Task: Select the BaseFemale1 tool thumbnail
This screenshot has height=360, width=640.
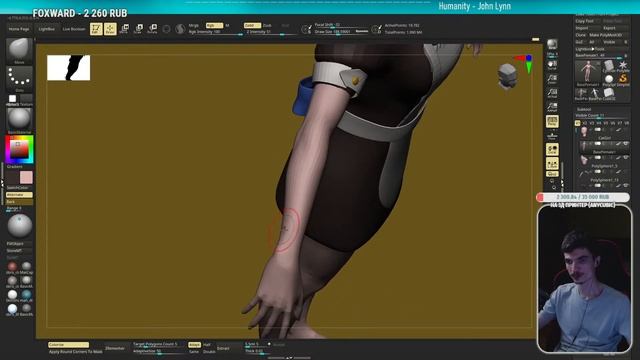Action: [588, 73]
